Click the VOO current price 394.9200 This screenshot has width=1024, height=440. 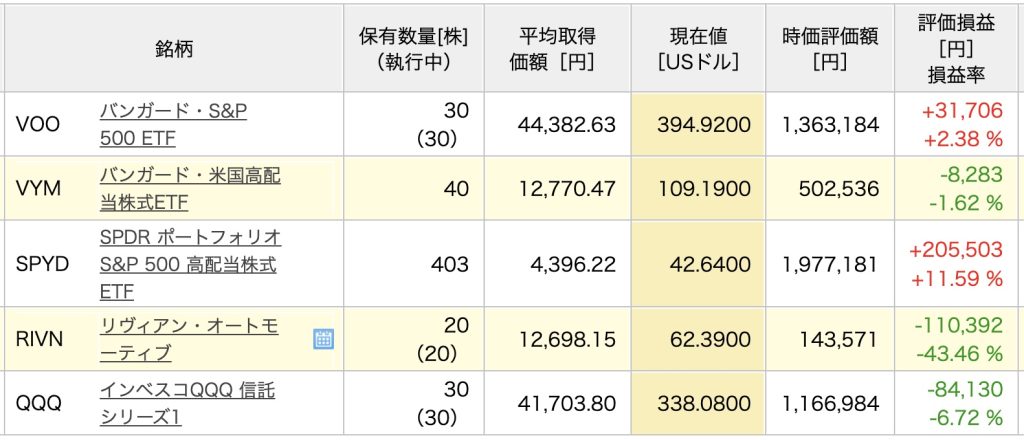tap(704, 125)
